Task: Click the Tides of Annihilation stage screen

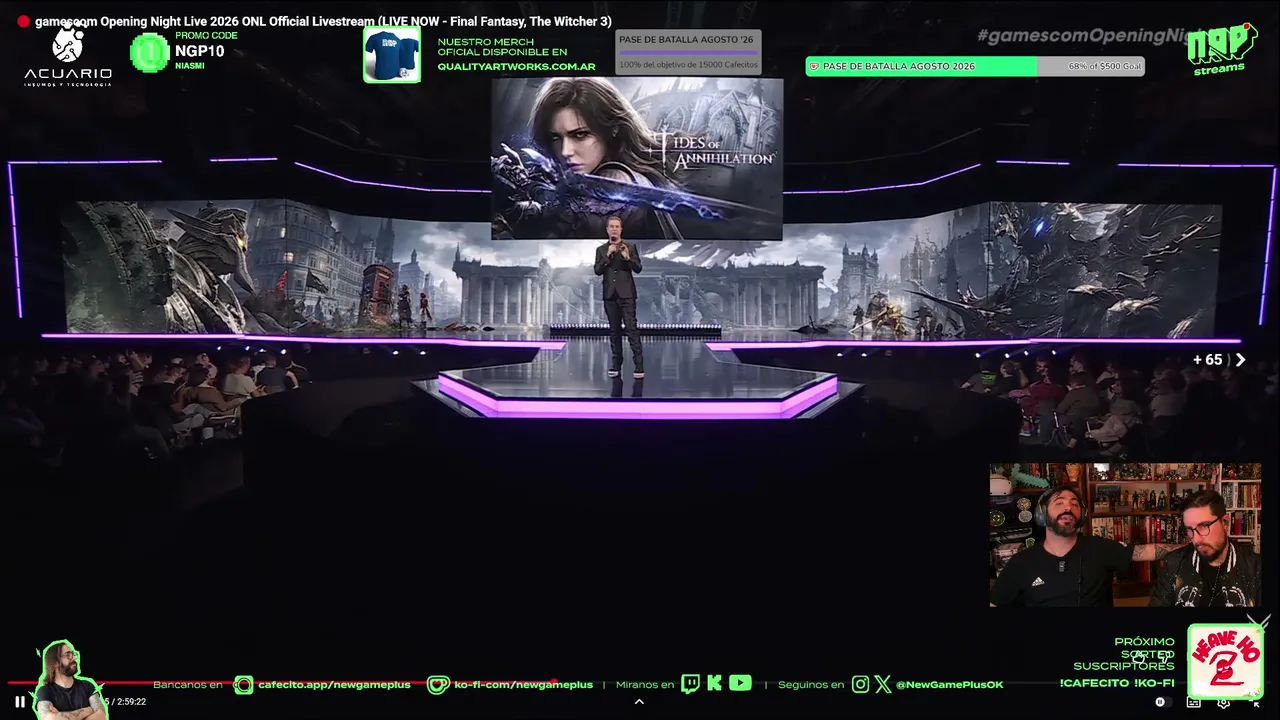Action: (637, 159)
